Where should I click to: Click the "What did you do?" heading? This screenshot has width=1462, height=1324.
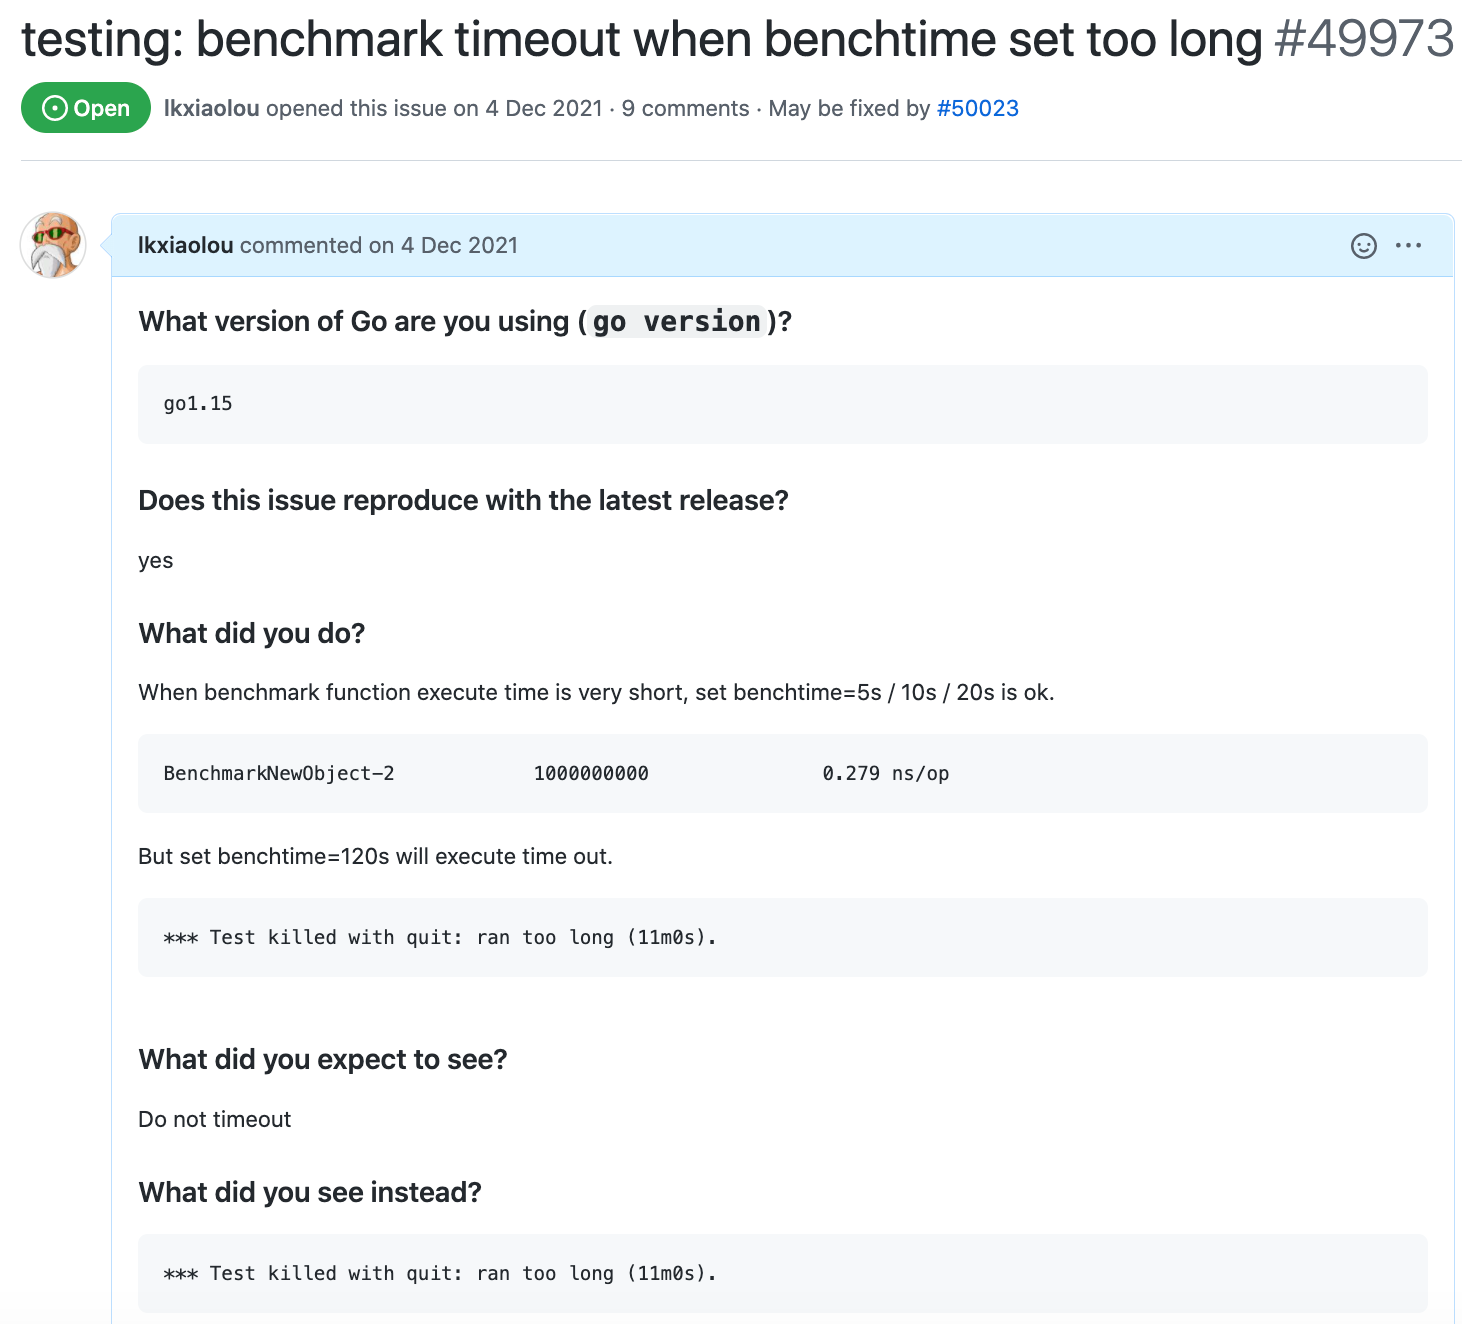(252, 633)
